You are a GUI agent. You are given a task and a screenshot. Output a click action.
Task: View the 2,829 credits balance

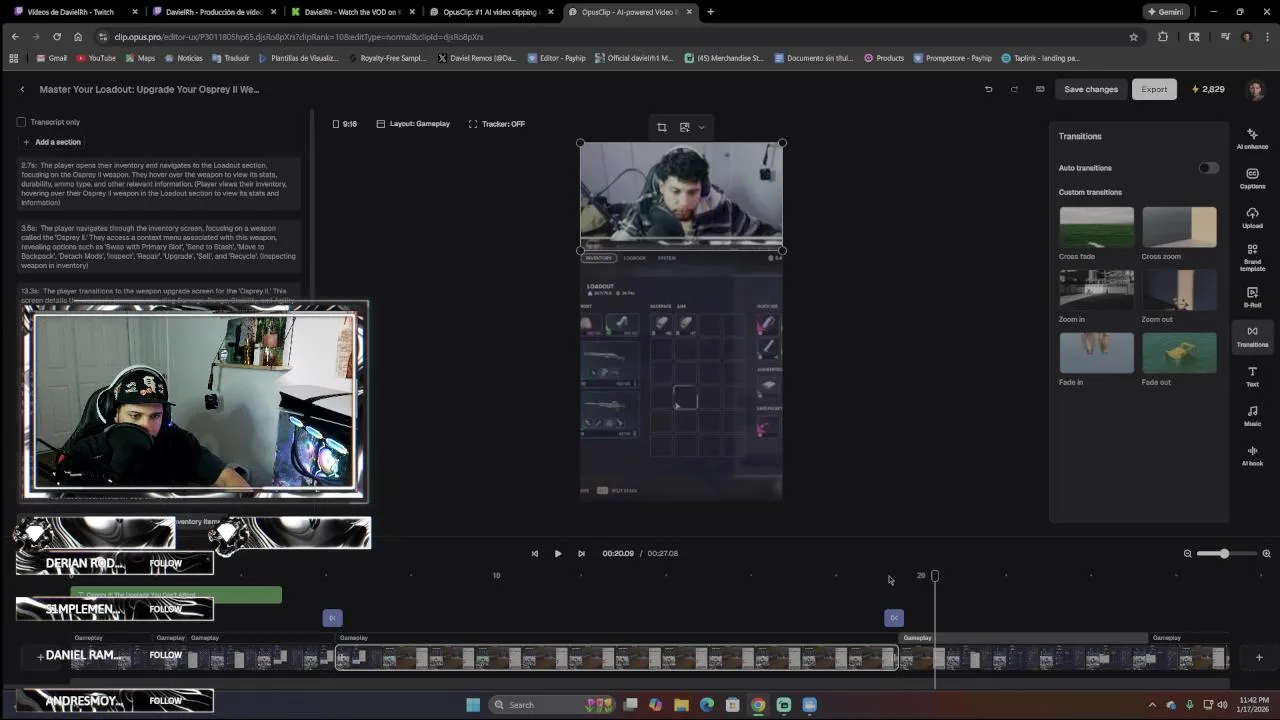pyautogui.click(x=1208, y=89)
